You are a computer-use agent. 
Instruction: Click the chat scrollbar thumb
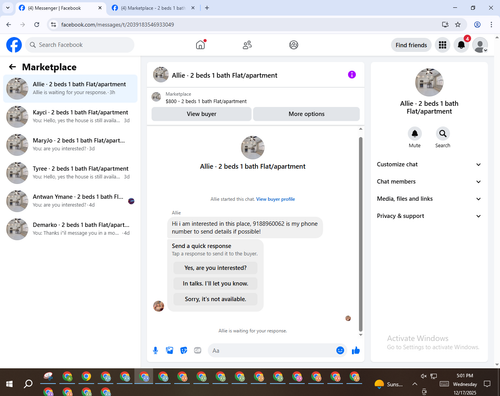pyautogui.click(x=360, y=234)
